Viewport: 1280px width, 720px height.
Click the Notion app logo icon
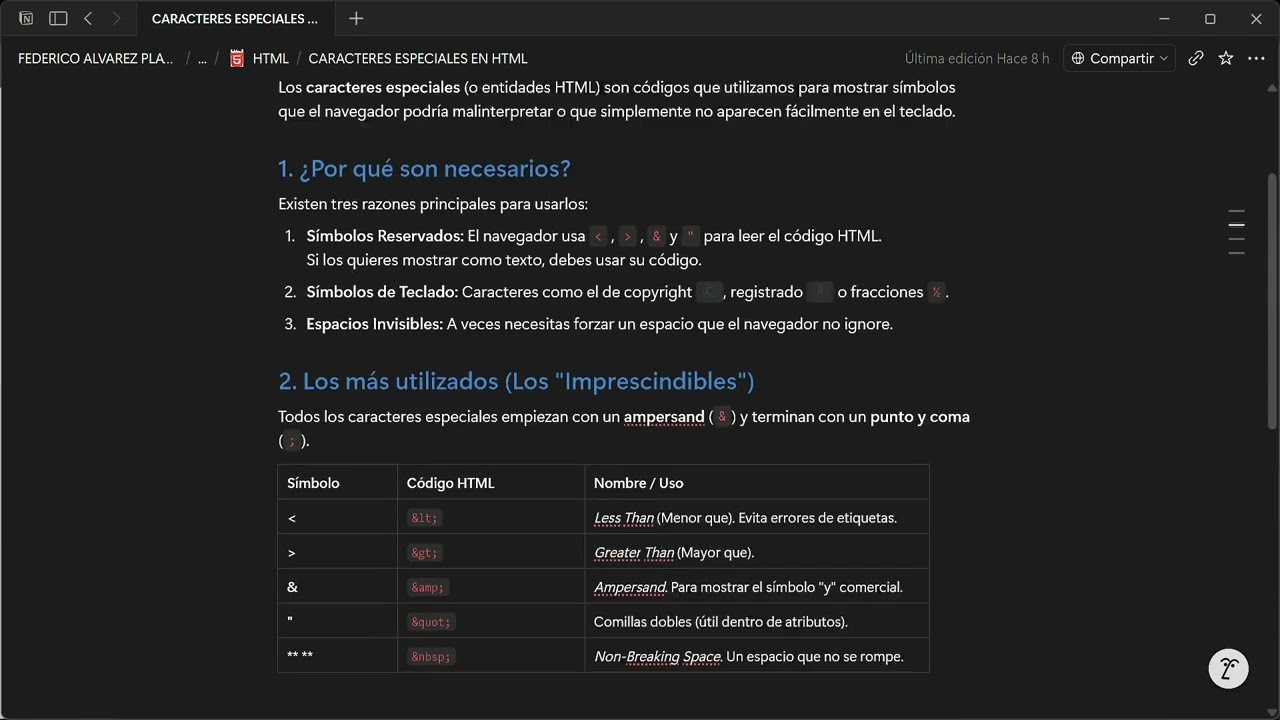tap(26, 18)
